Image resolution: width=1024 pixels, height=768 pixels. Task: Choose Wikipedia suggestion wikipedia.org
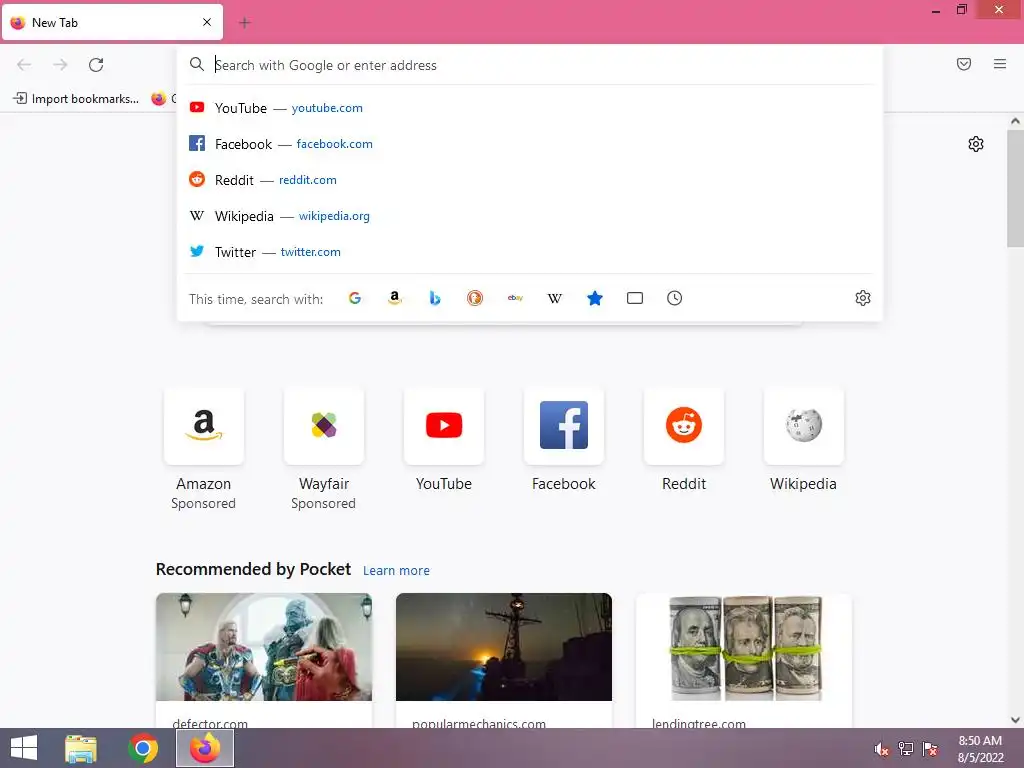[530, 216]
